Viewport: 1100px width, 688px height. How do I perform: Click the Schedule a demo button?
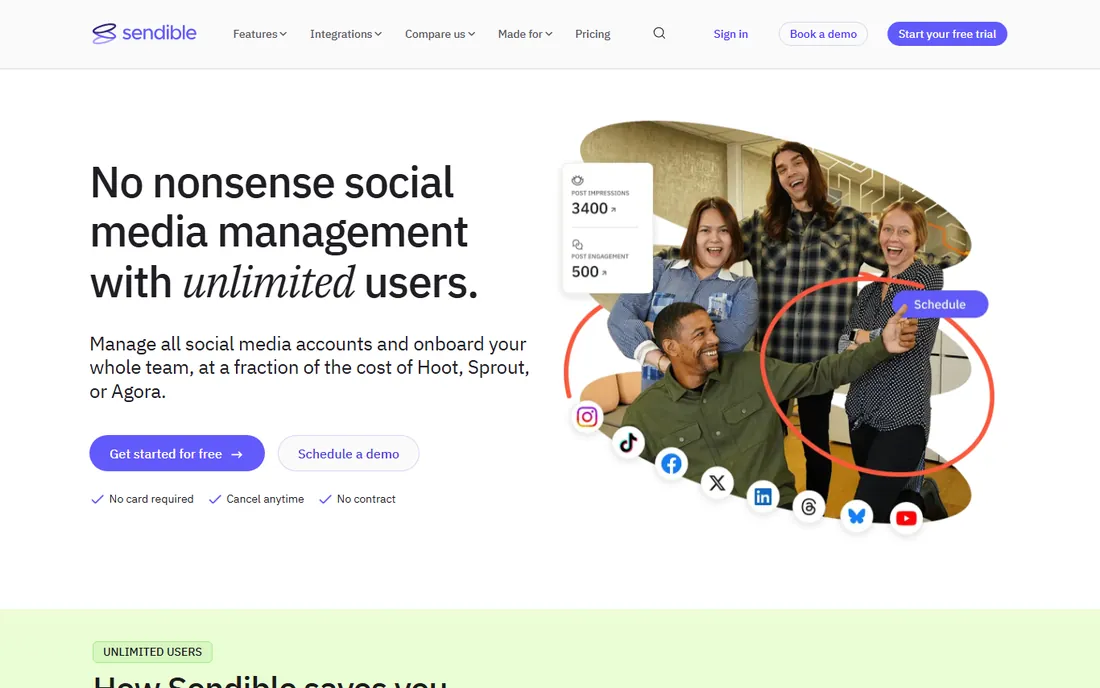(x=349, y=454)
